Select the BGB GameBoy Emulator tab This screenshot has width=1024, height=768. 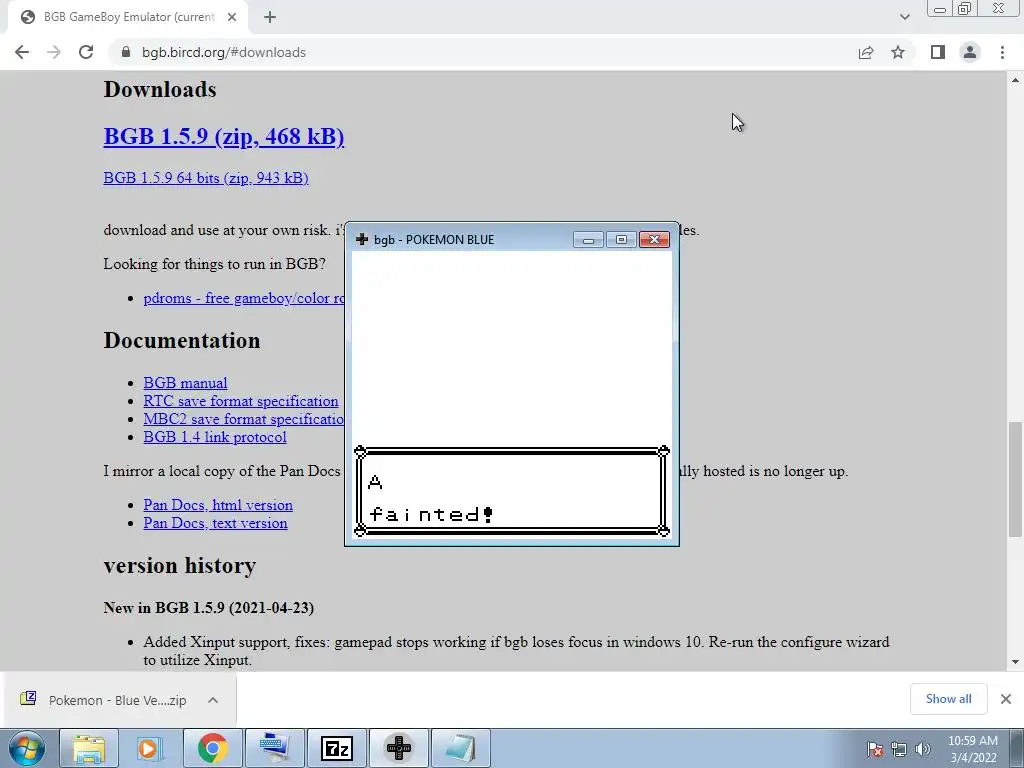128,17
